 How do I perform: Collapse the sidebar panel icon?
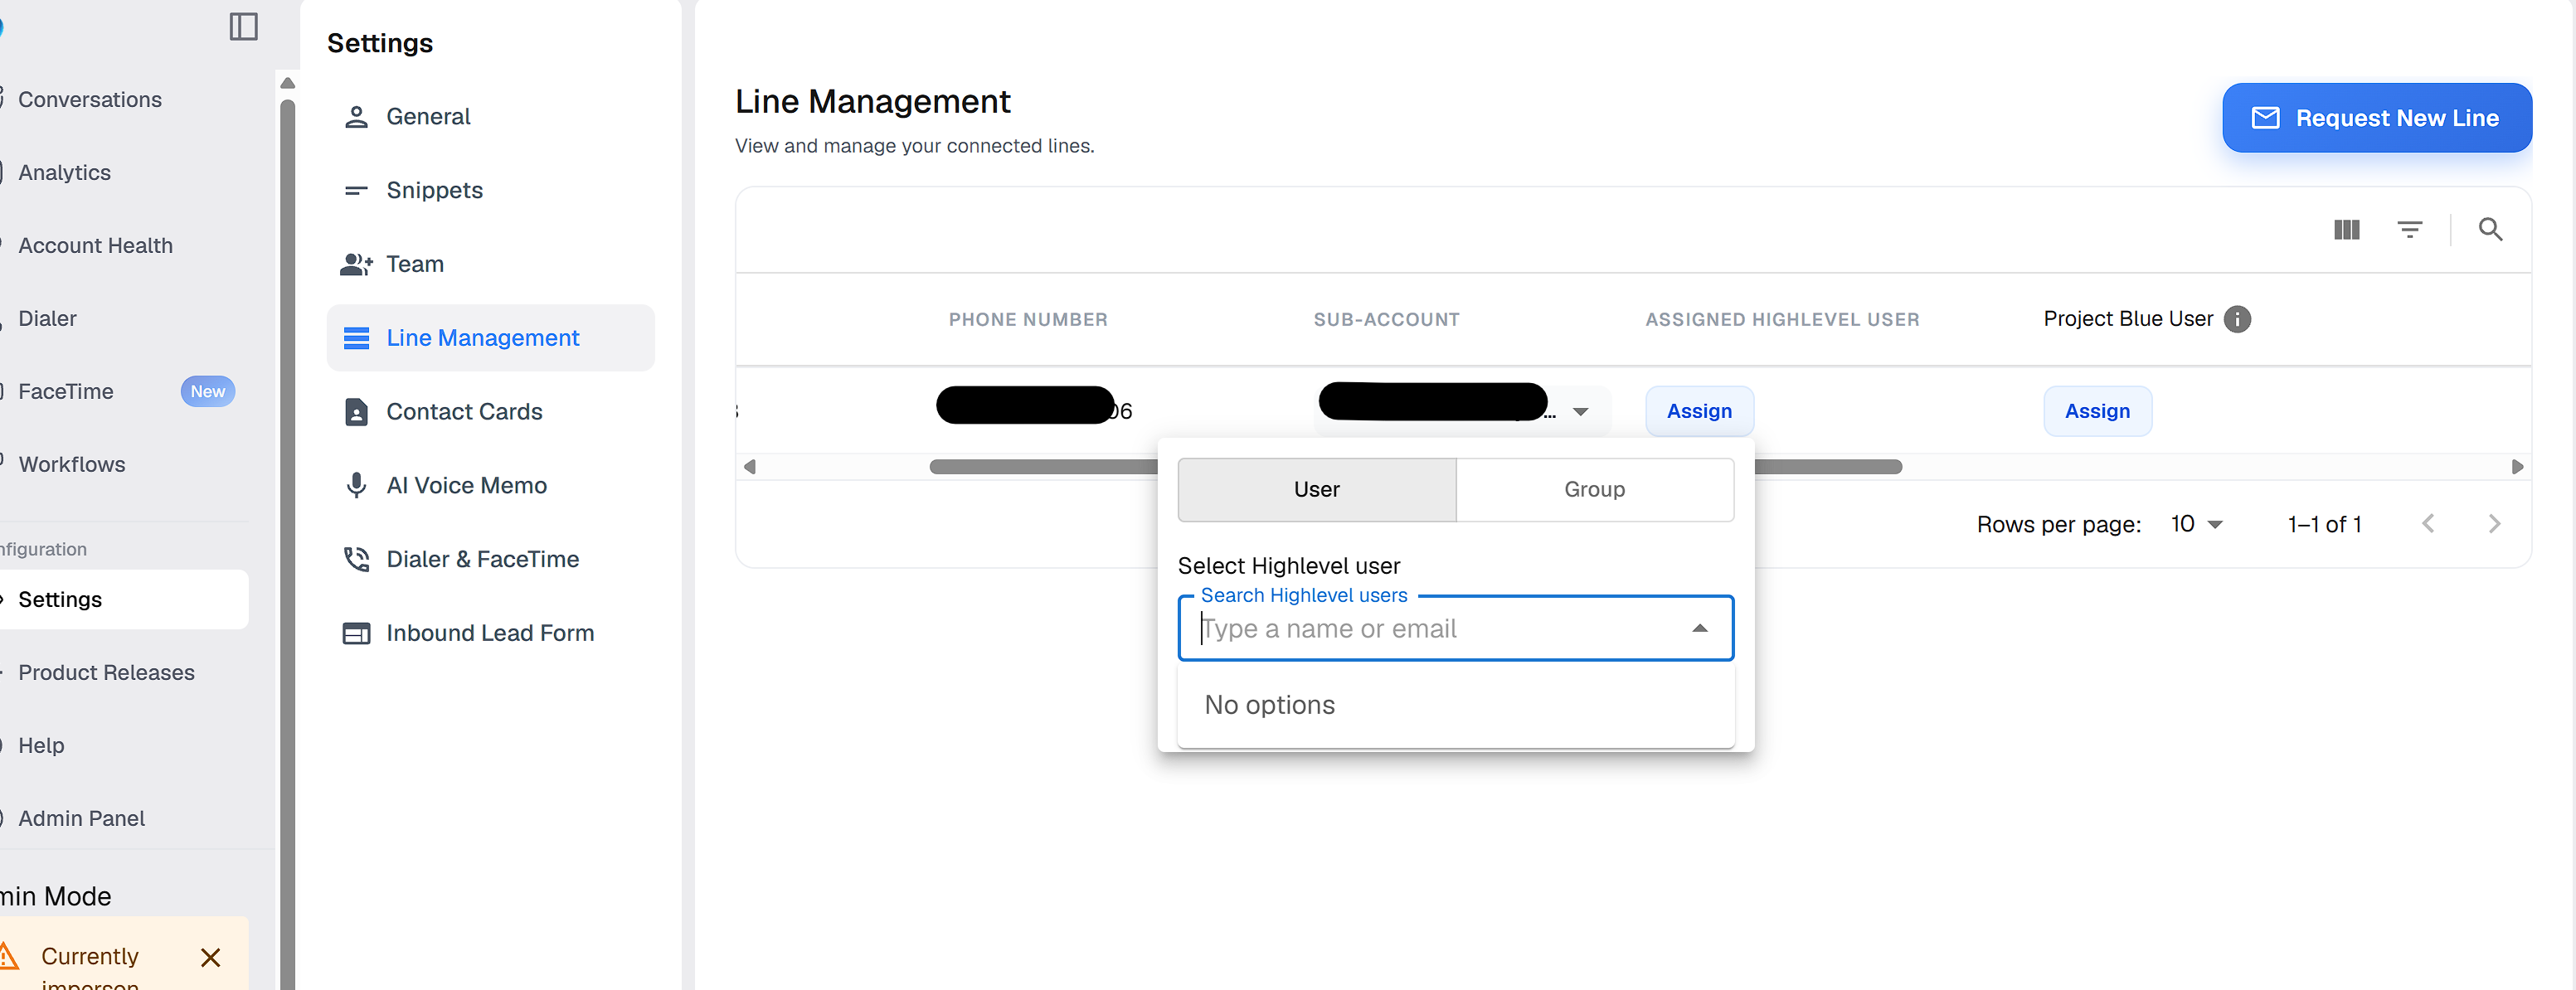[244, 26]
